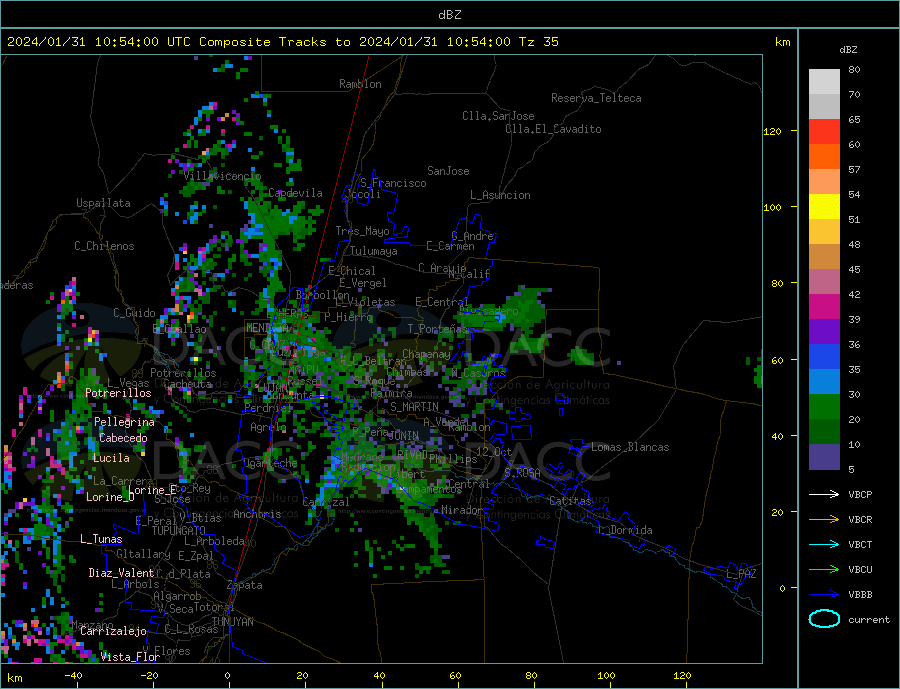Click the 'Ugarteche' map label

pyautogui.click(x=270, y=463)
